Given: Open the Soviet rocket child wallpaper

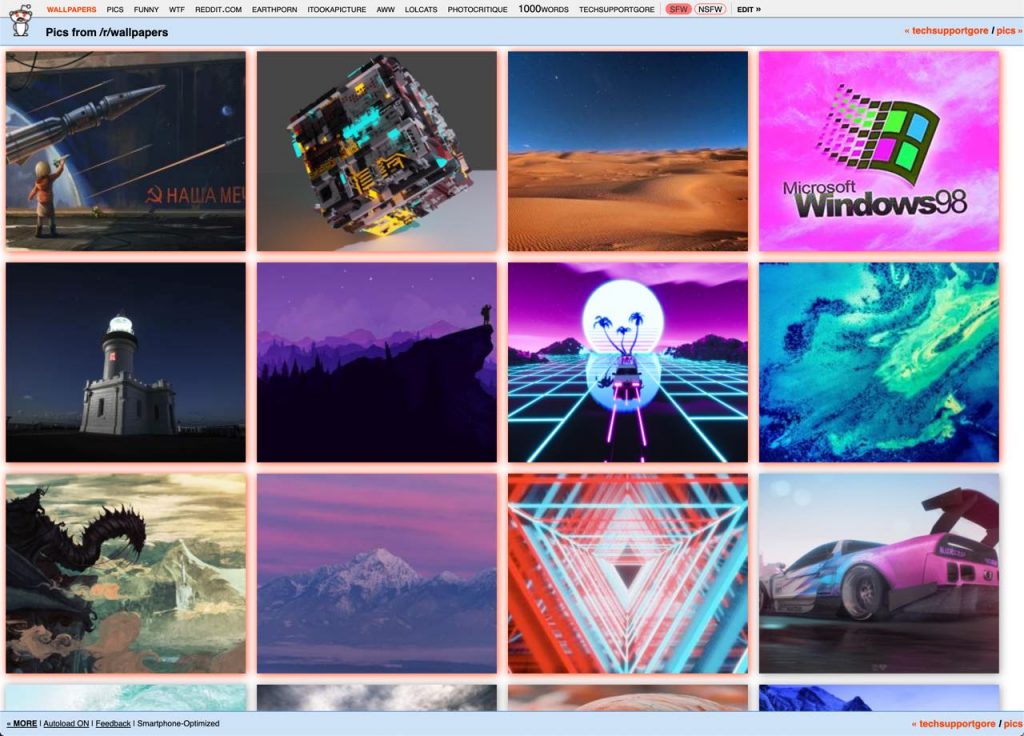Looking at the screenshot, I should pyautogui.click(x=126, y=151).
